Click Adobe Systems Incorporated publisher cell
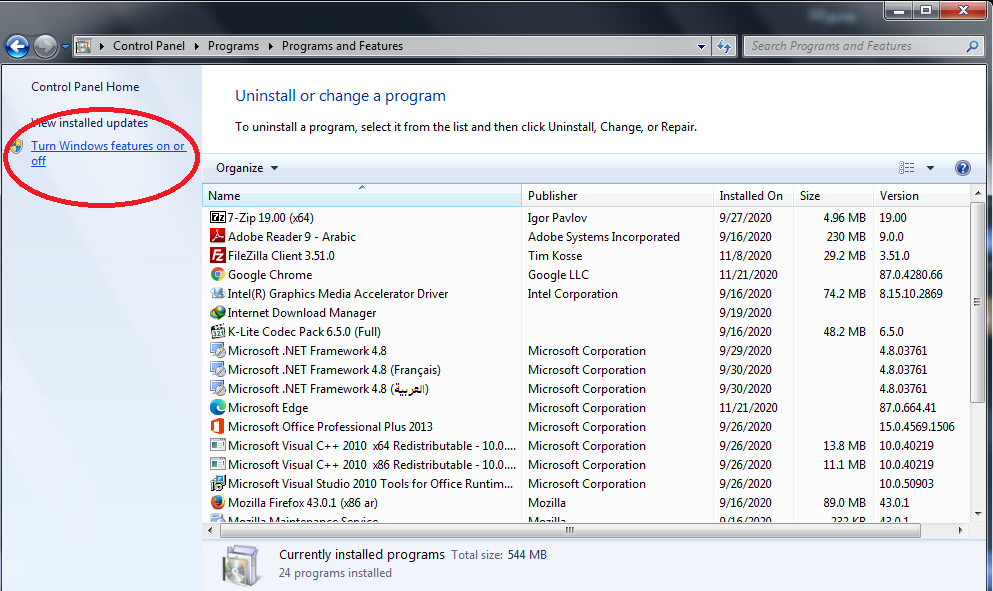 click(604, 236)
